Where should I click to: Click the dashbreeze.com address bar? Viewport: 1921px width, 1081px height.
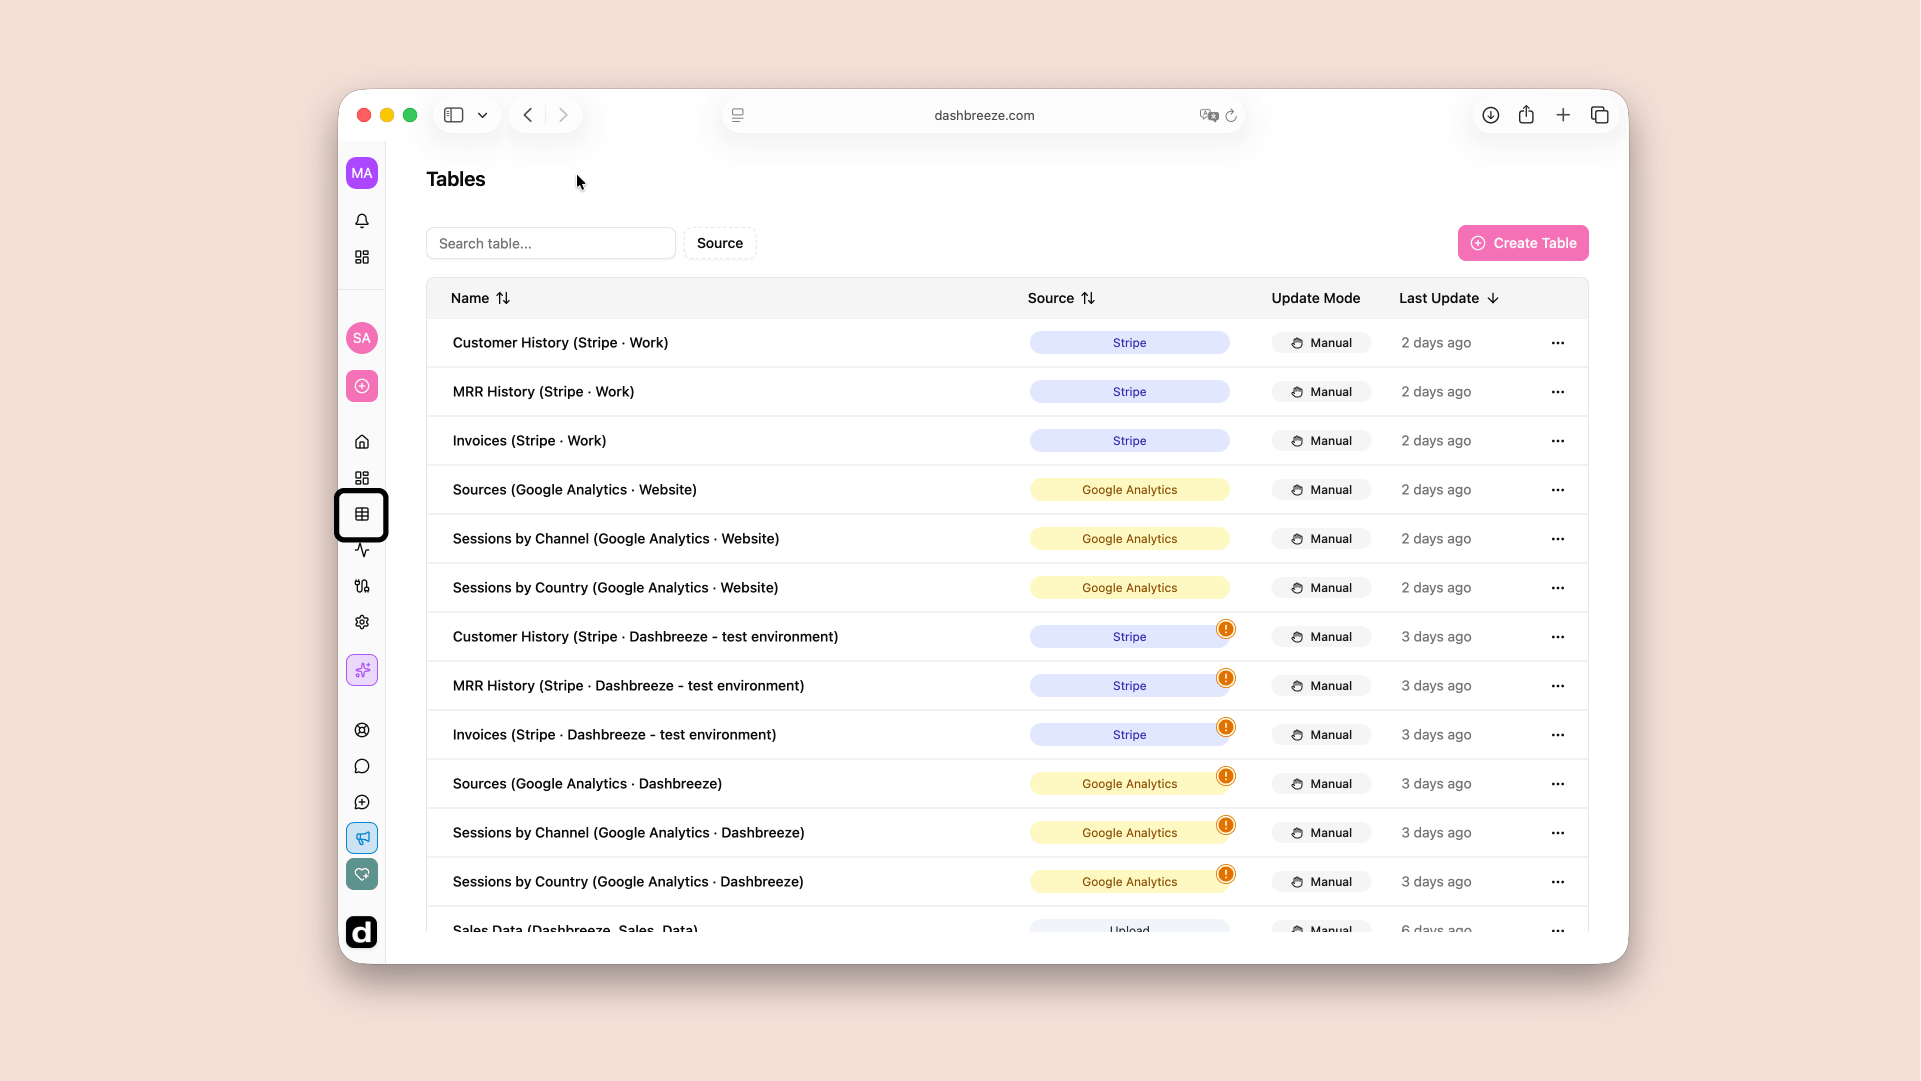pyautogui.click(x=984, y=115)
